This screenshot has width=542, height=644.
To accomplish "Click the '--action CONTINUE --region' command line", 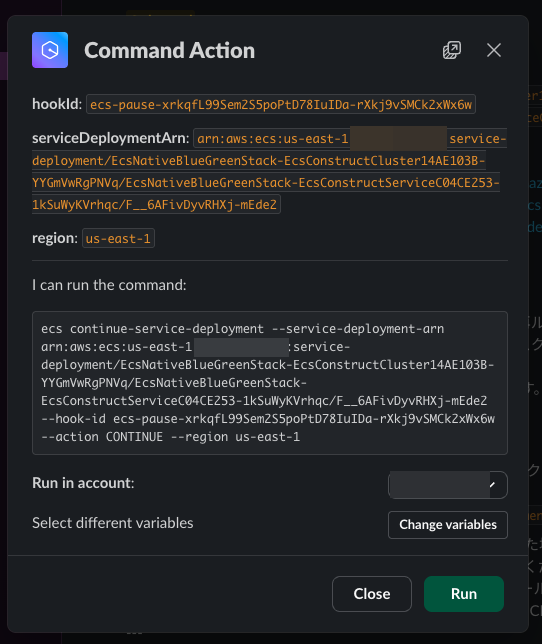I will [170, 437].
